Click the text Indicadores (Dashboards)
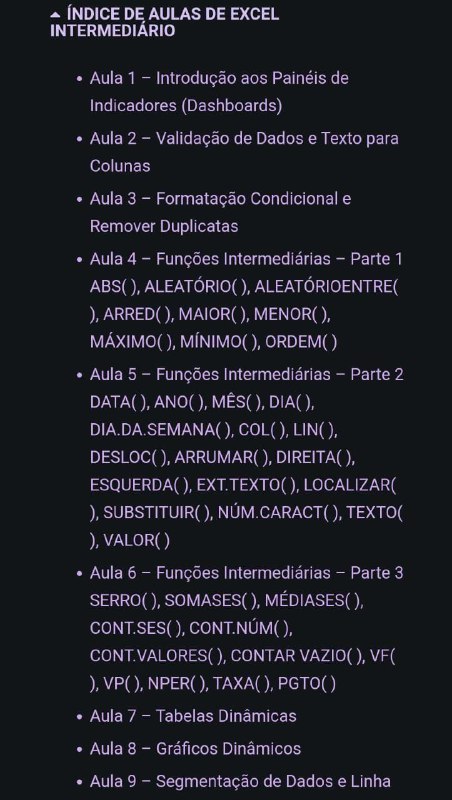The width and height of the screenshot is (452, 800). (x=186, y=106)
